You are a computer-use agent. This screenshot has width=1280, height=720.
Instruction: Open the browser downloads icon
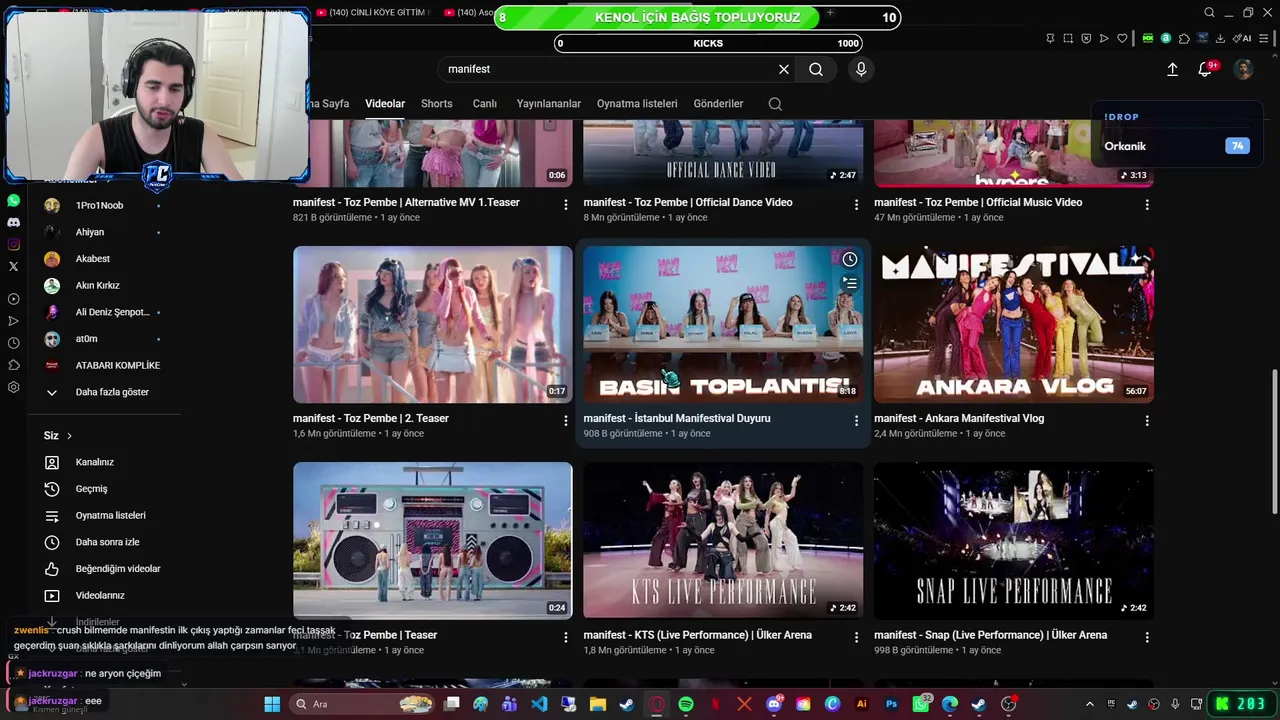click(x=1220, y=38)
